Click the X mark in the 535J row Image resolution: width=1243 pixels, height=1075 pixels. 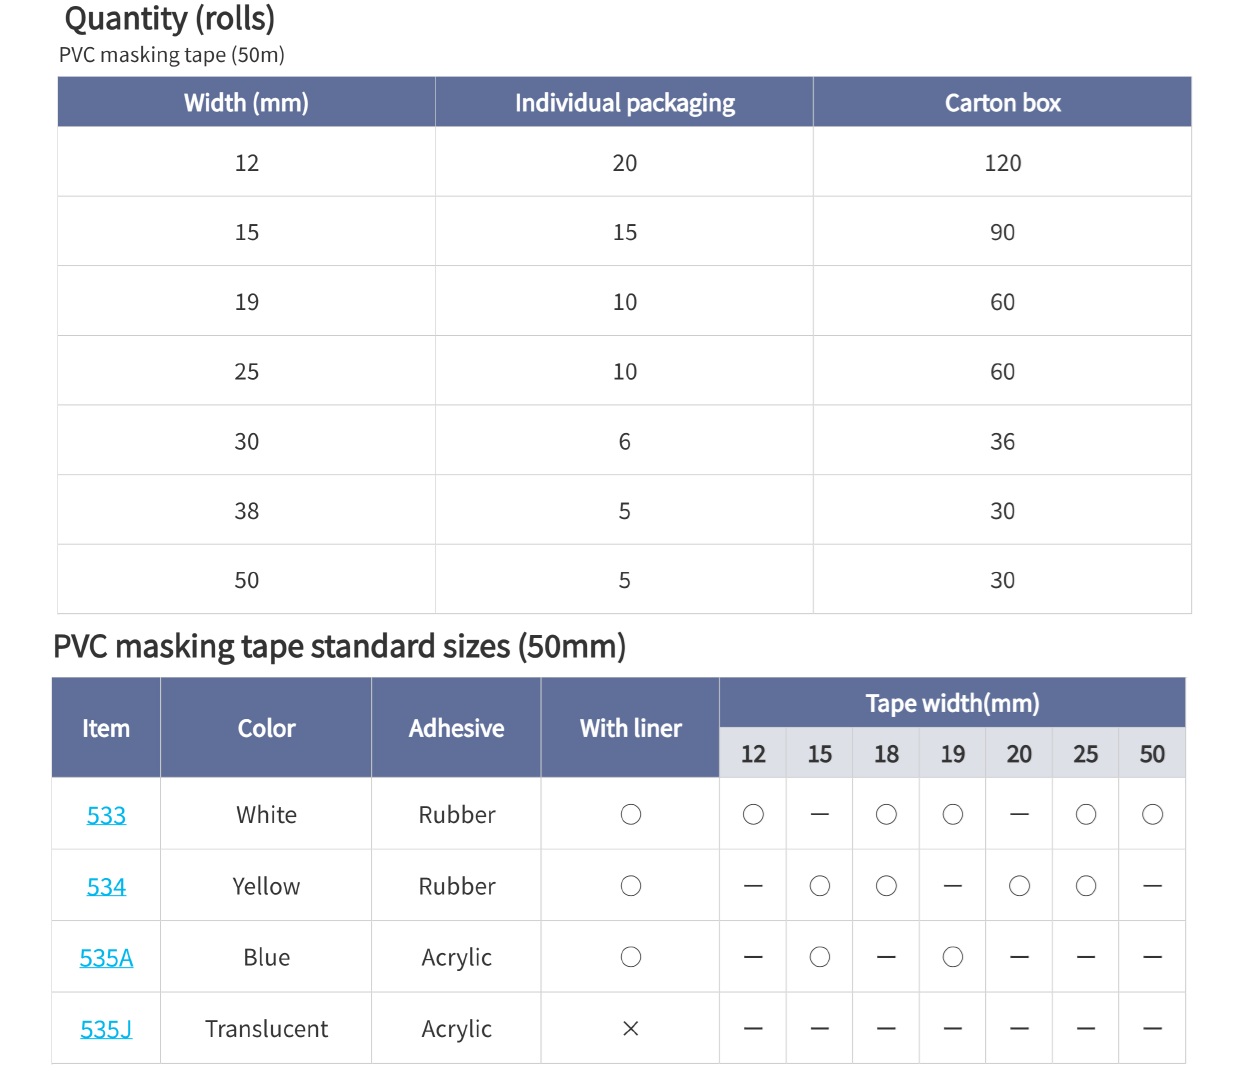pyautogui.click(x=630, y=1029)
